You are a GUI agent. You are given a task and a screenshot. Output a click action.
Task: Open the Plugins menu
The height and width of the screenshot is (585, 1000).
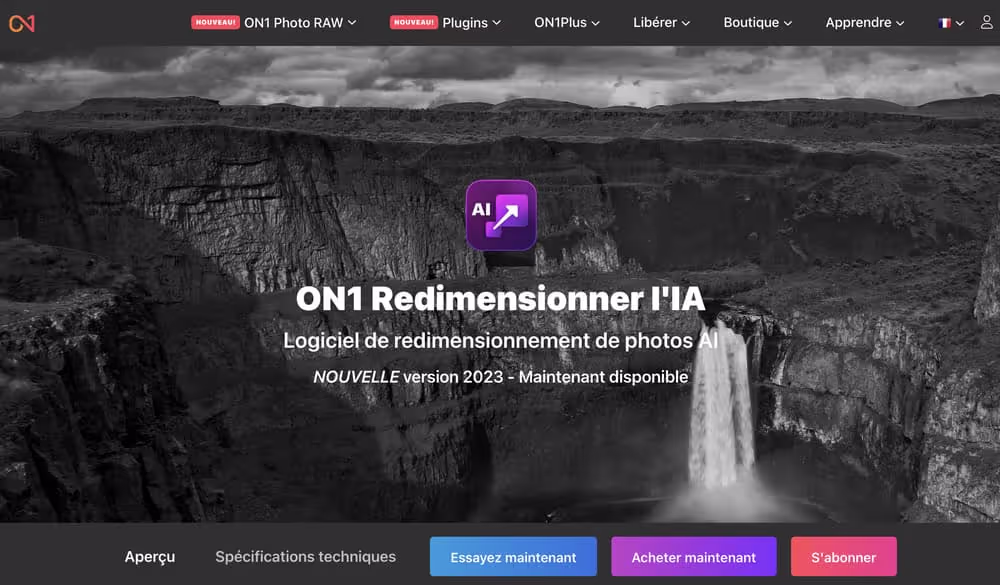point(472,23)
